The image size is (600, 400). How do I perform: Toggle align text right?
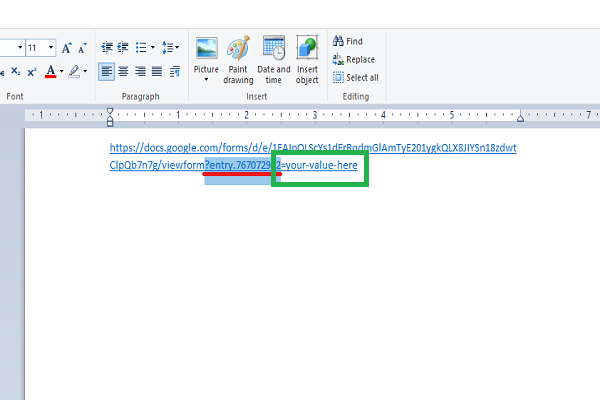click(140, 72)
